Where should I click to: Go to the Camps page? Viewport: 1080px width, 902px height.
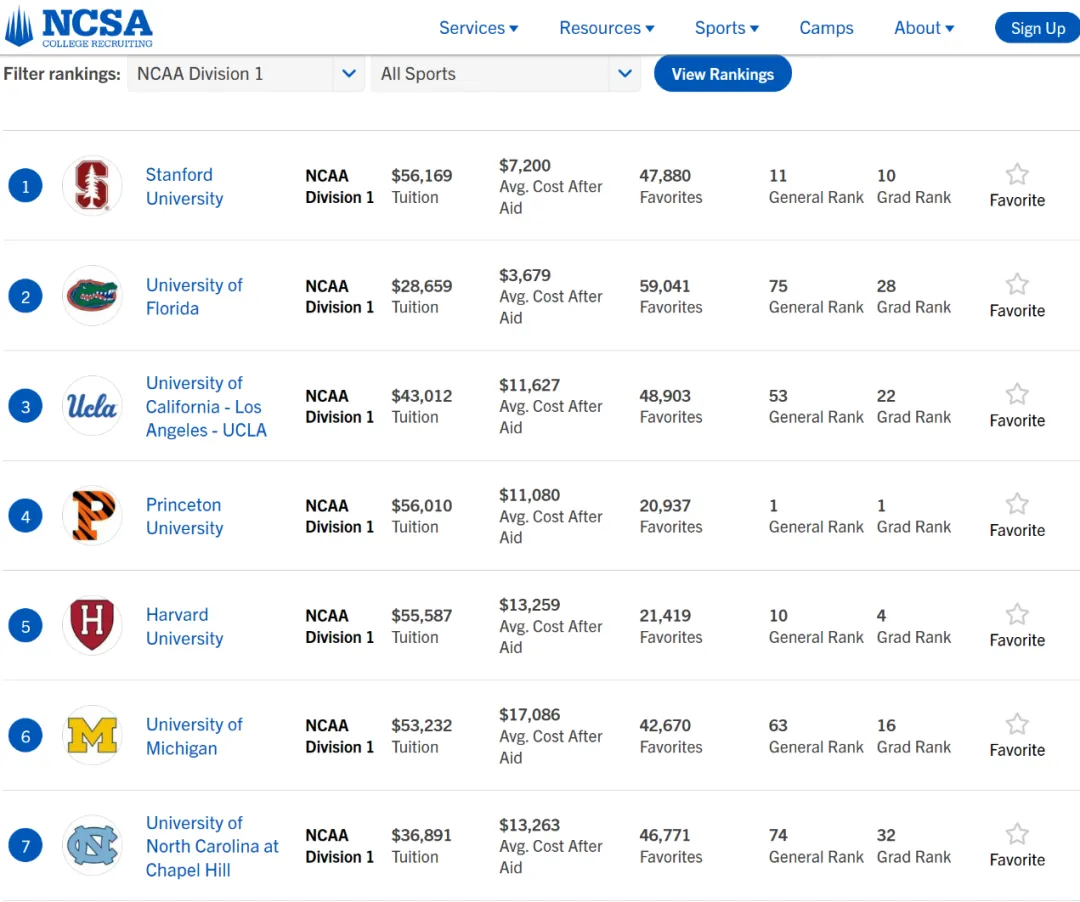point(826,28)
